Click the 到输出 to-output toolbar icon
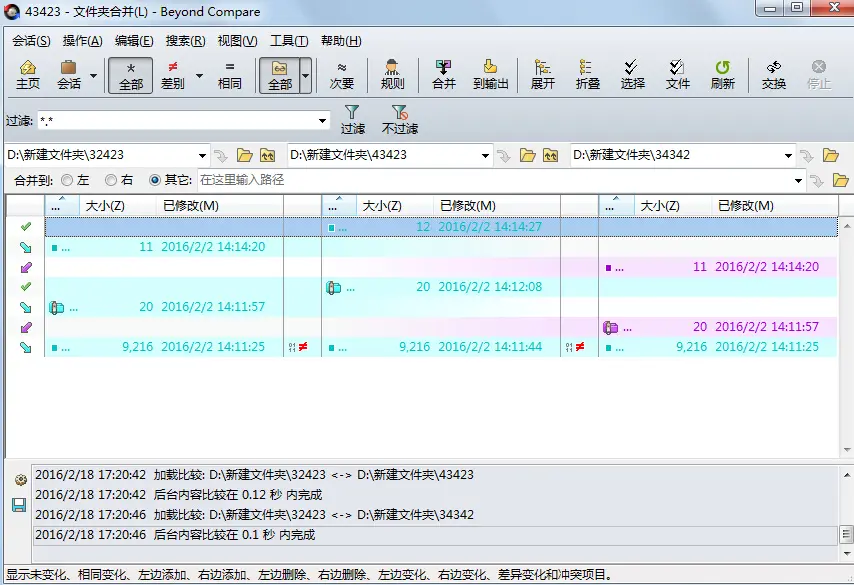The image size is (854, 585). coord(491,75)
